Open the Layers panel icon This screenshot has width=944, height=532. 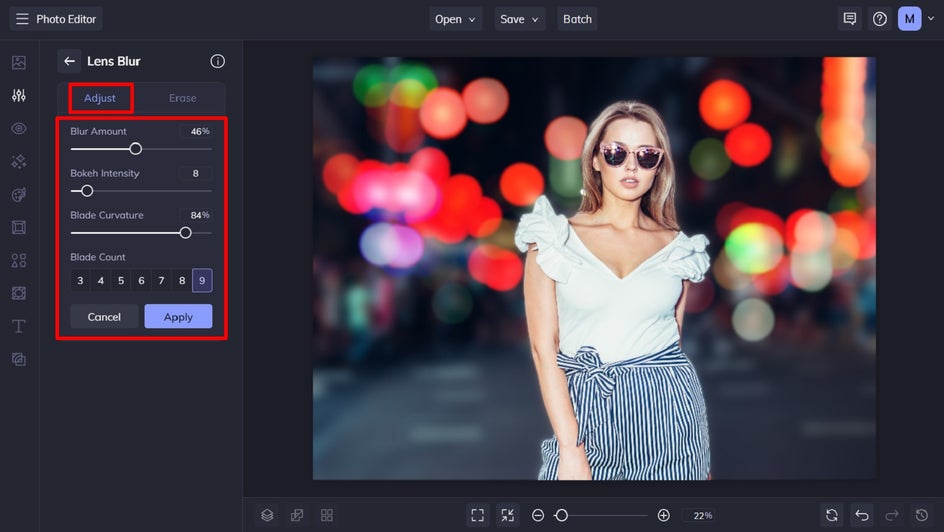pos(267,515)
